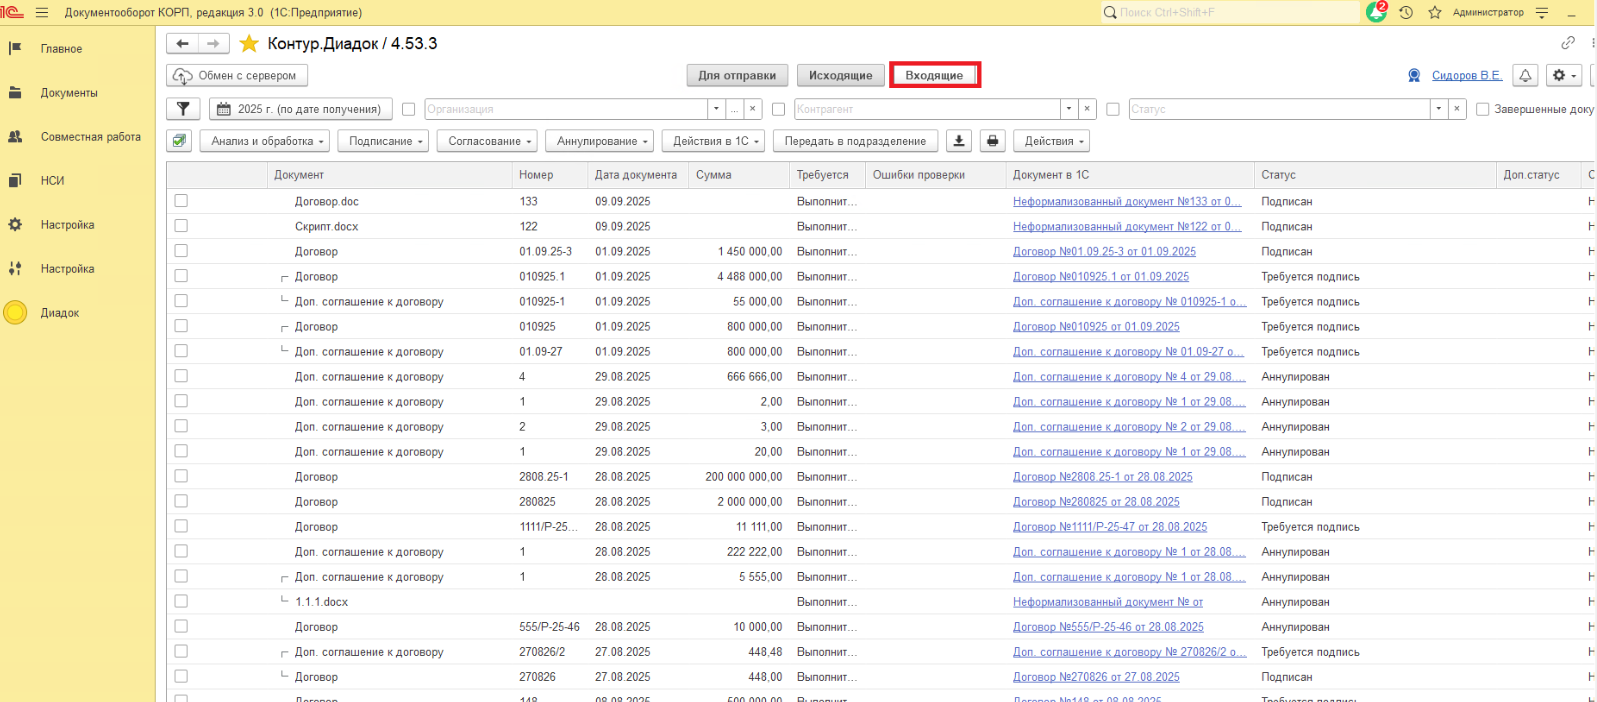Open the green notifications bell with badge

(1376, 12)
